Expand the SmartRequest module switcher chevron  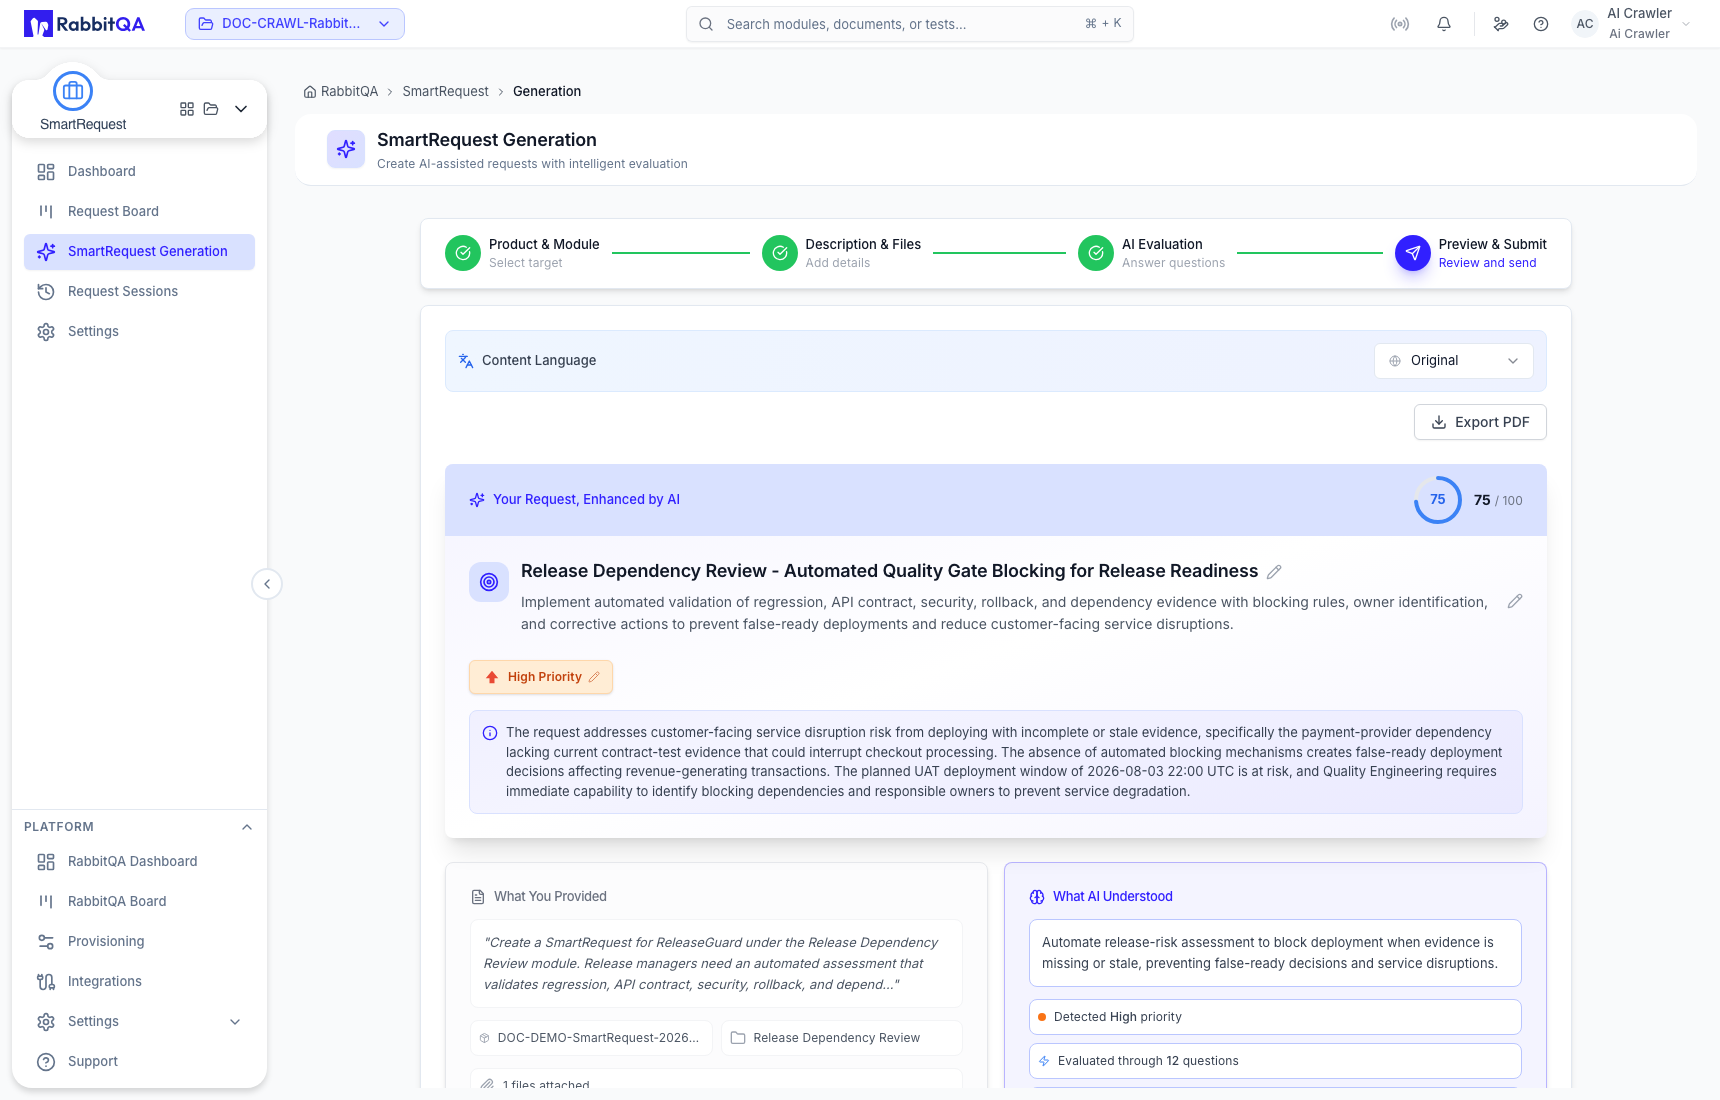pos(241,109)
